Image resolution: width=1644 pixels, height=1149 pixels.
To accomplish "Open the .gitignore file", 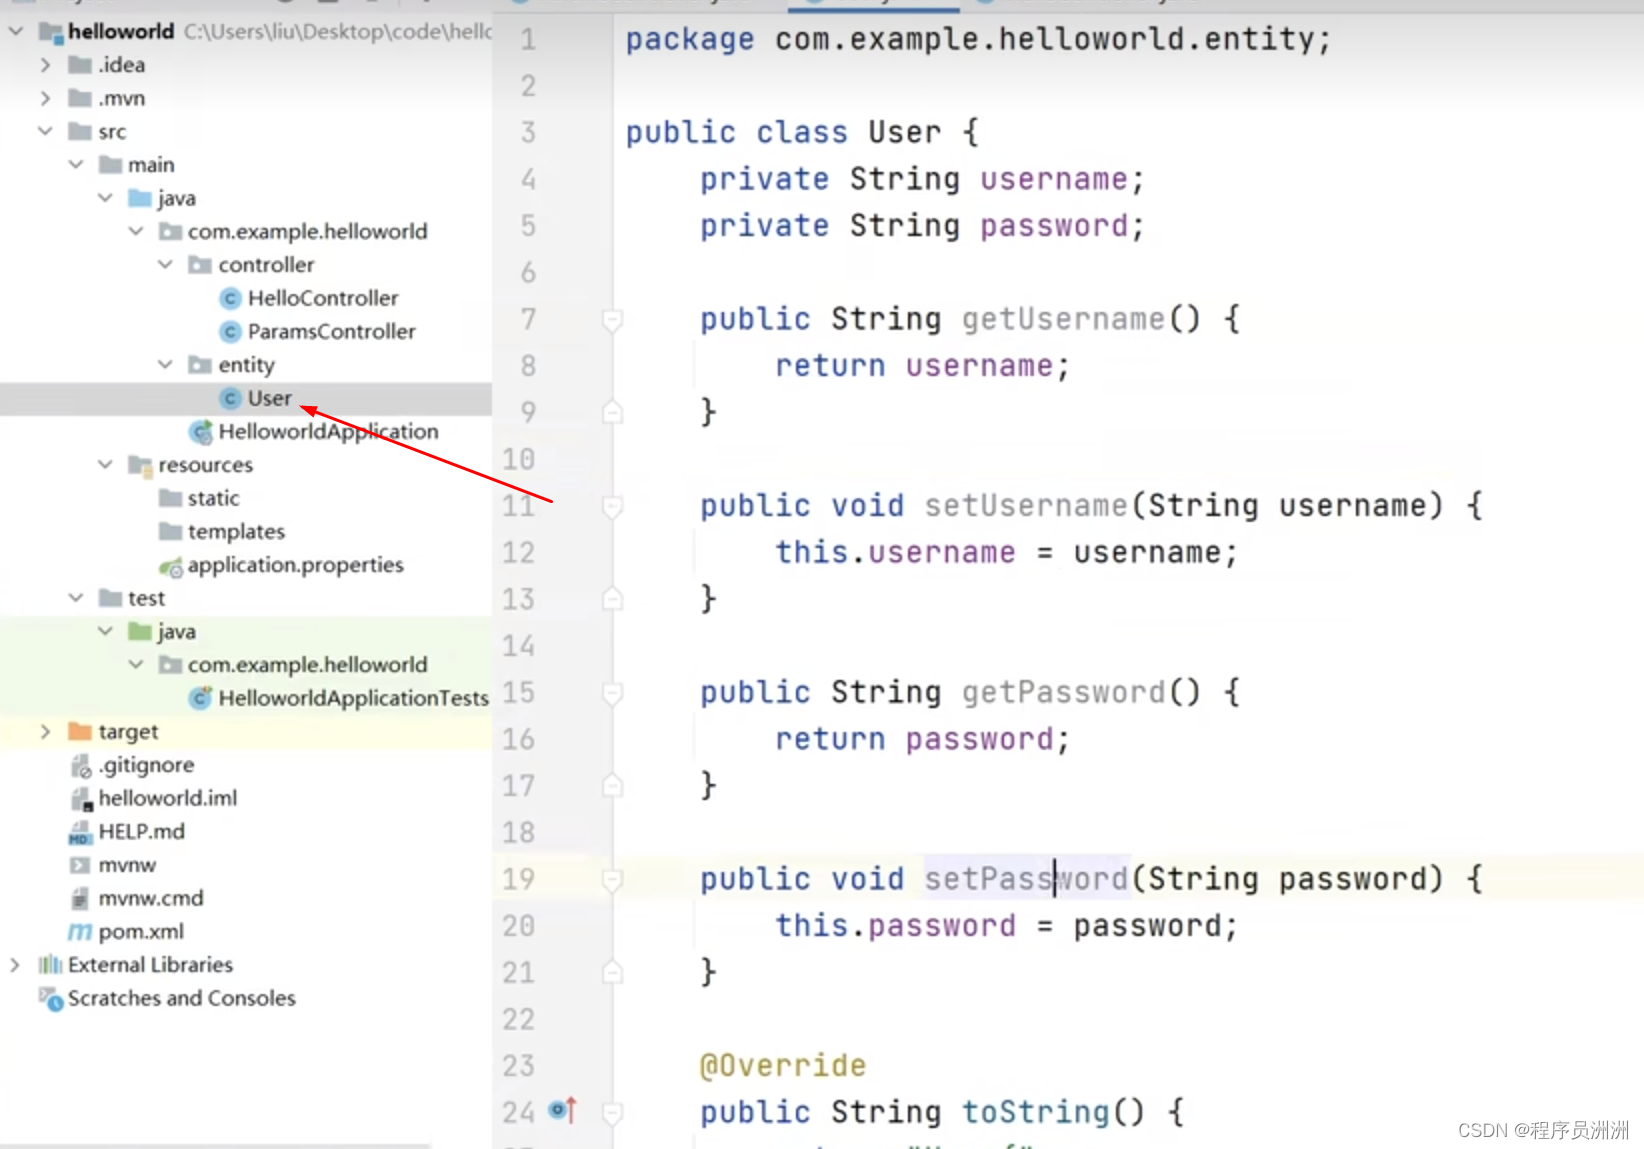I will tap(146, 765).
